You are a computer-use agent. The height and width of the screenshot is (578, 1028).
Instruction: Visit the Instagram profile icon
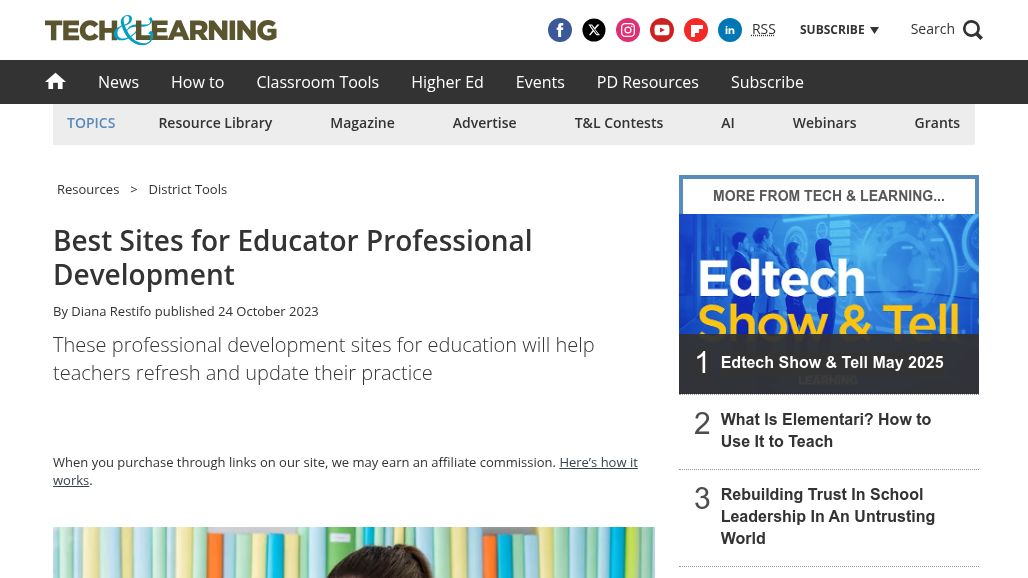click(x=628, y=30)
